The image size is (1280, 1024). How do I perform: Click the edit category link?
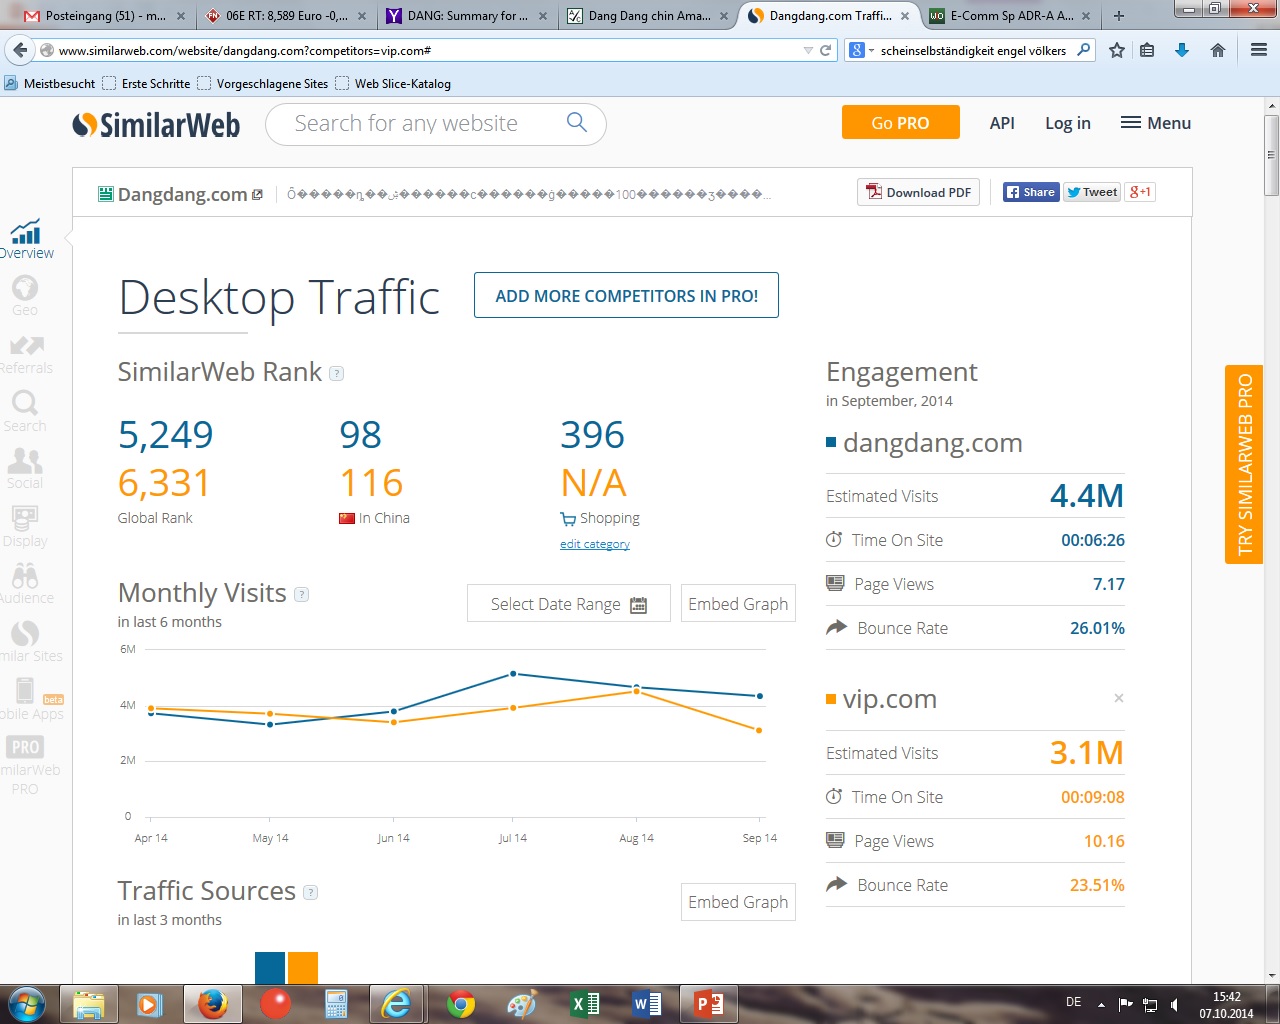[x=595, y=544]
